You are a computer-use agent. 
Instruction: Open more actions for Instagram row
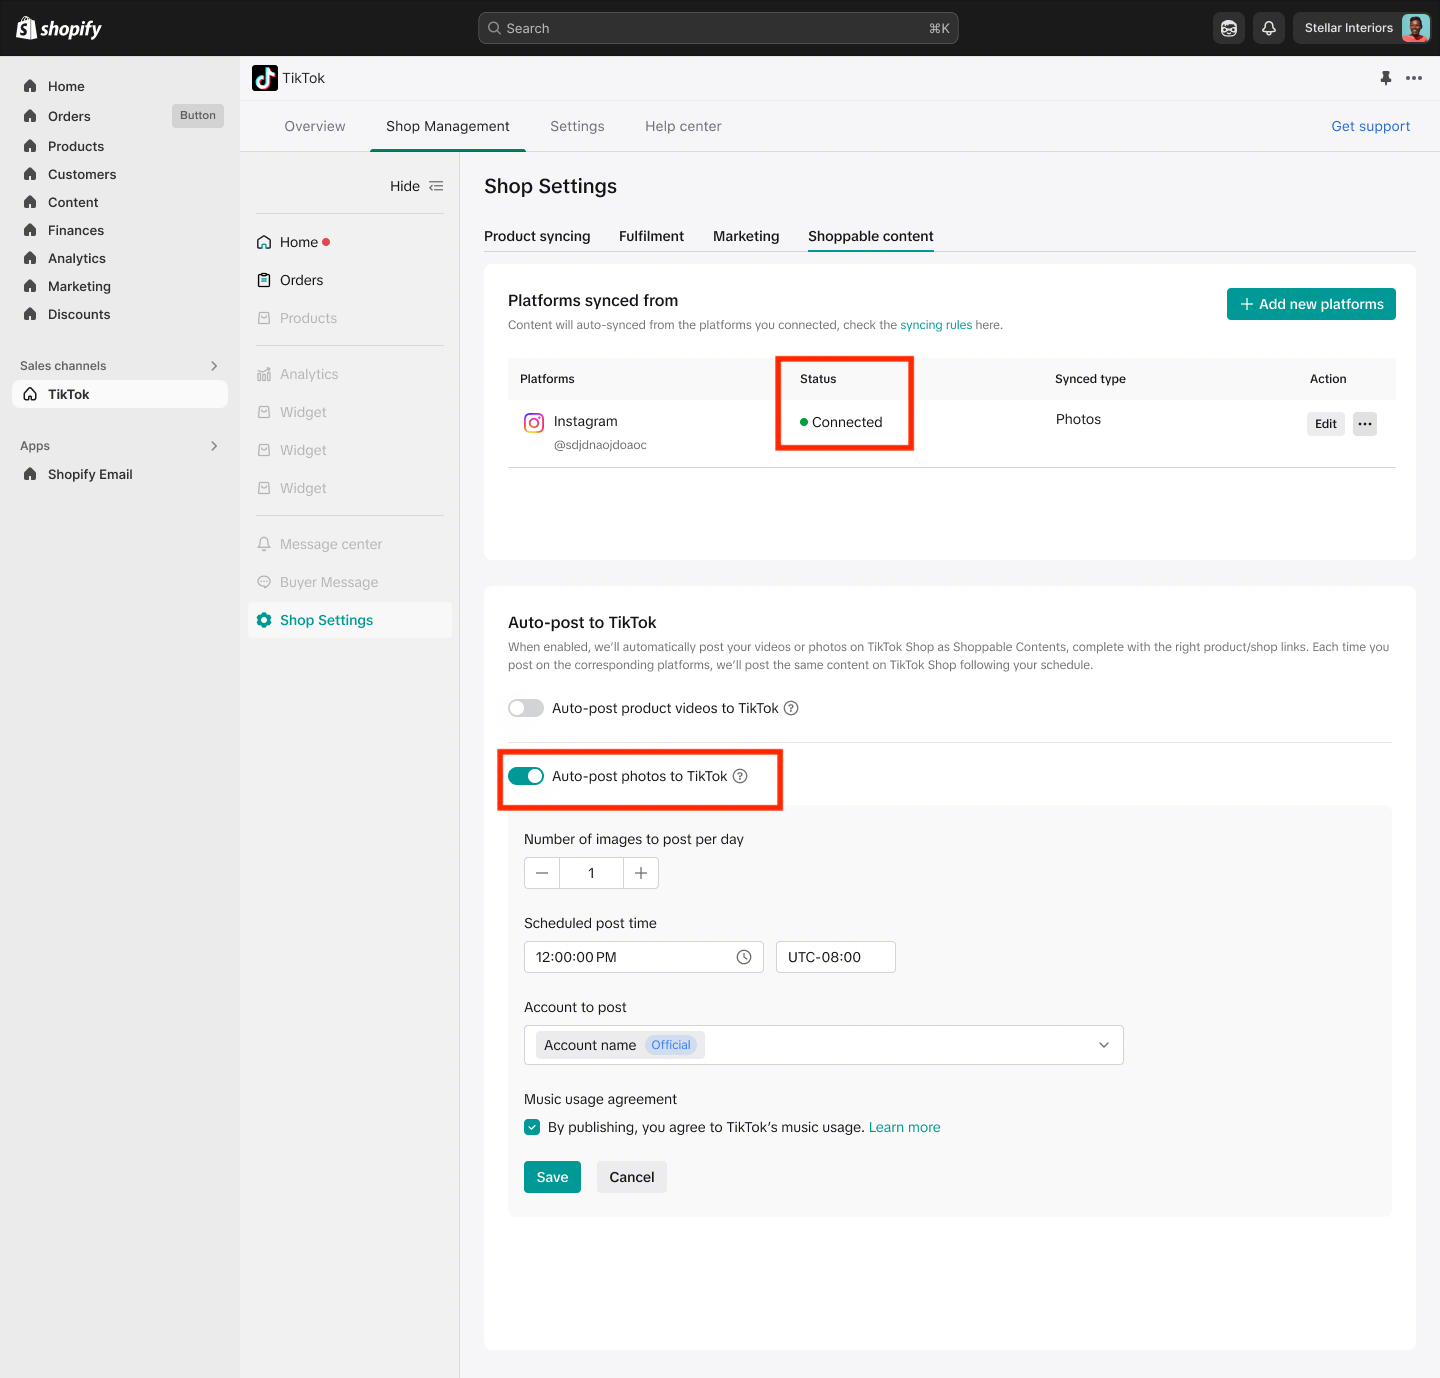click(x=1365, y=424)
